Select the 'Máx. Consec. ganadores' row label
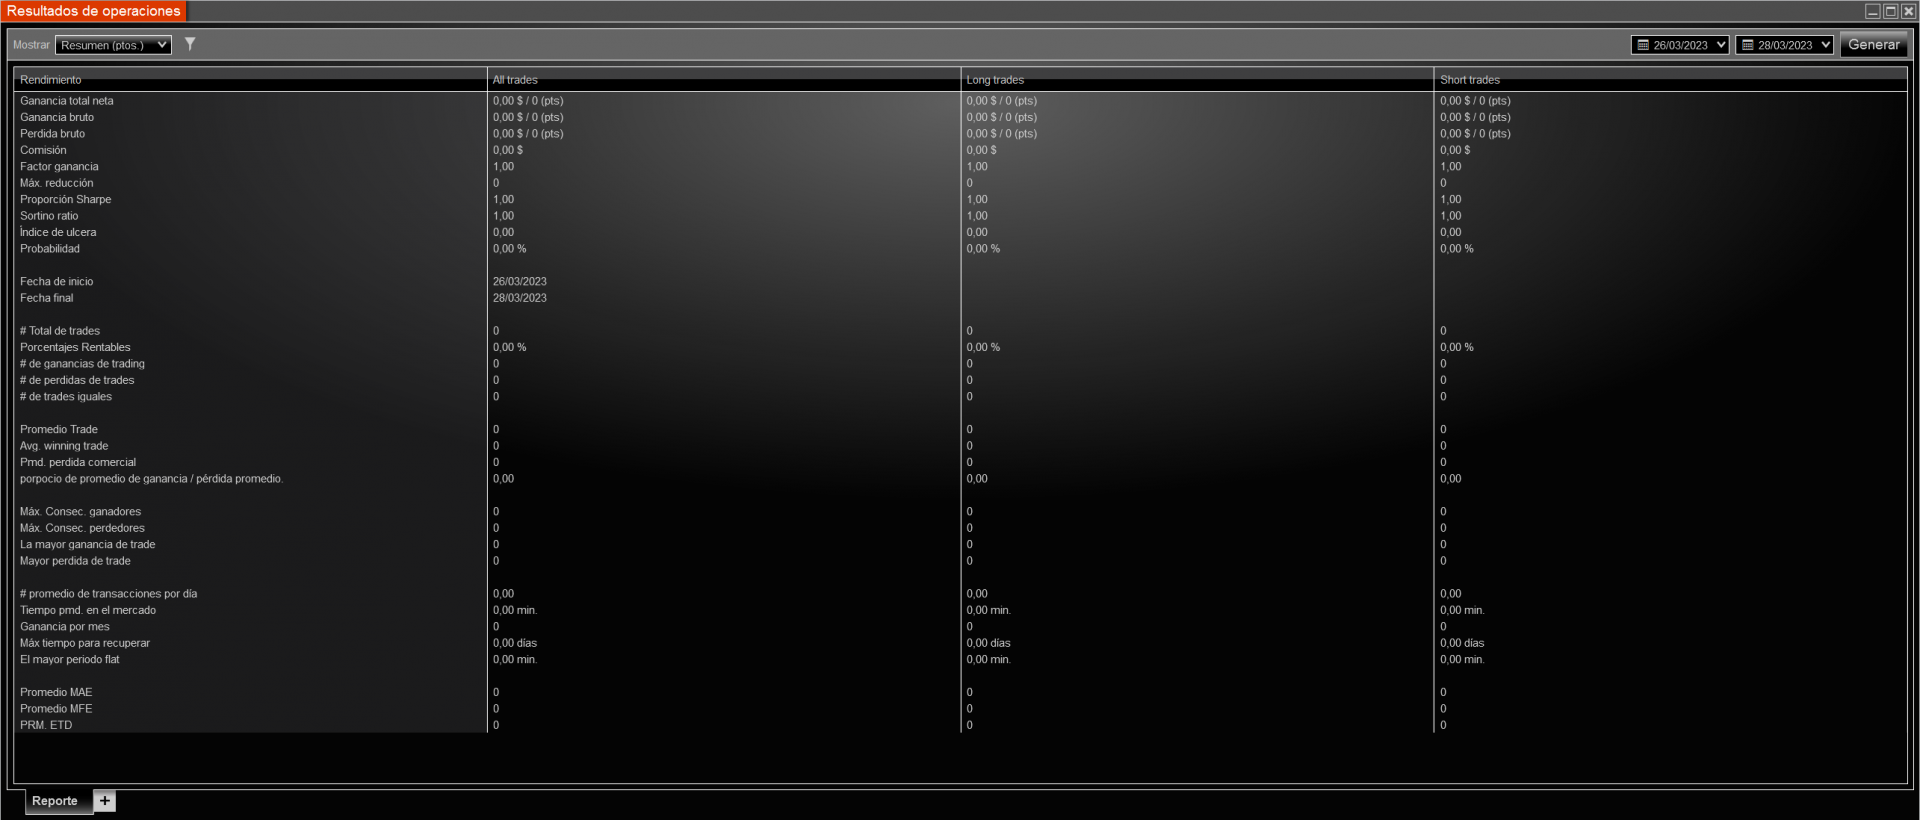The width and height of the screenshot is (1920, 820). tap(81, 512)
